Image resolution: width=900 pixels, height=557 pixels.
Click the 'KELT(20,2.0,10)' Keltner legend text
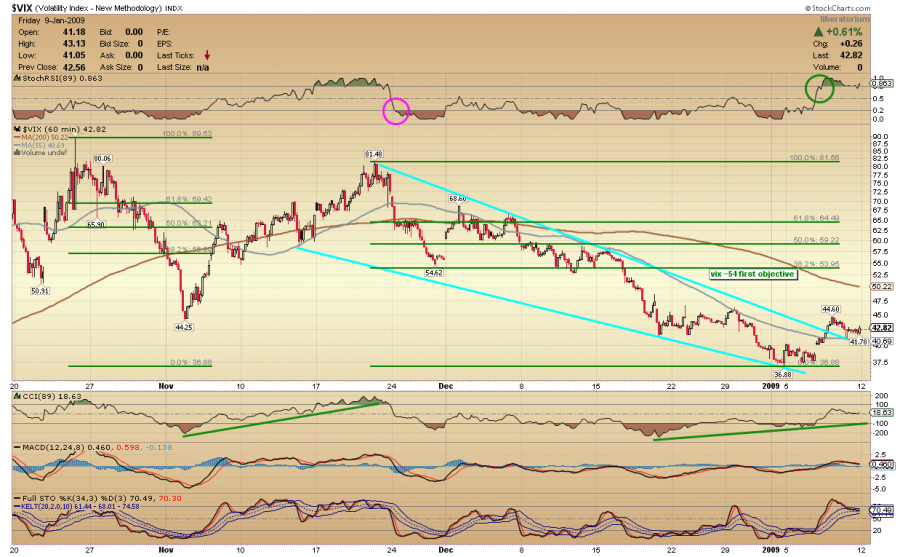[46, 506]
